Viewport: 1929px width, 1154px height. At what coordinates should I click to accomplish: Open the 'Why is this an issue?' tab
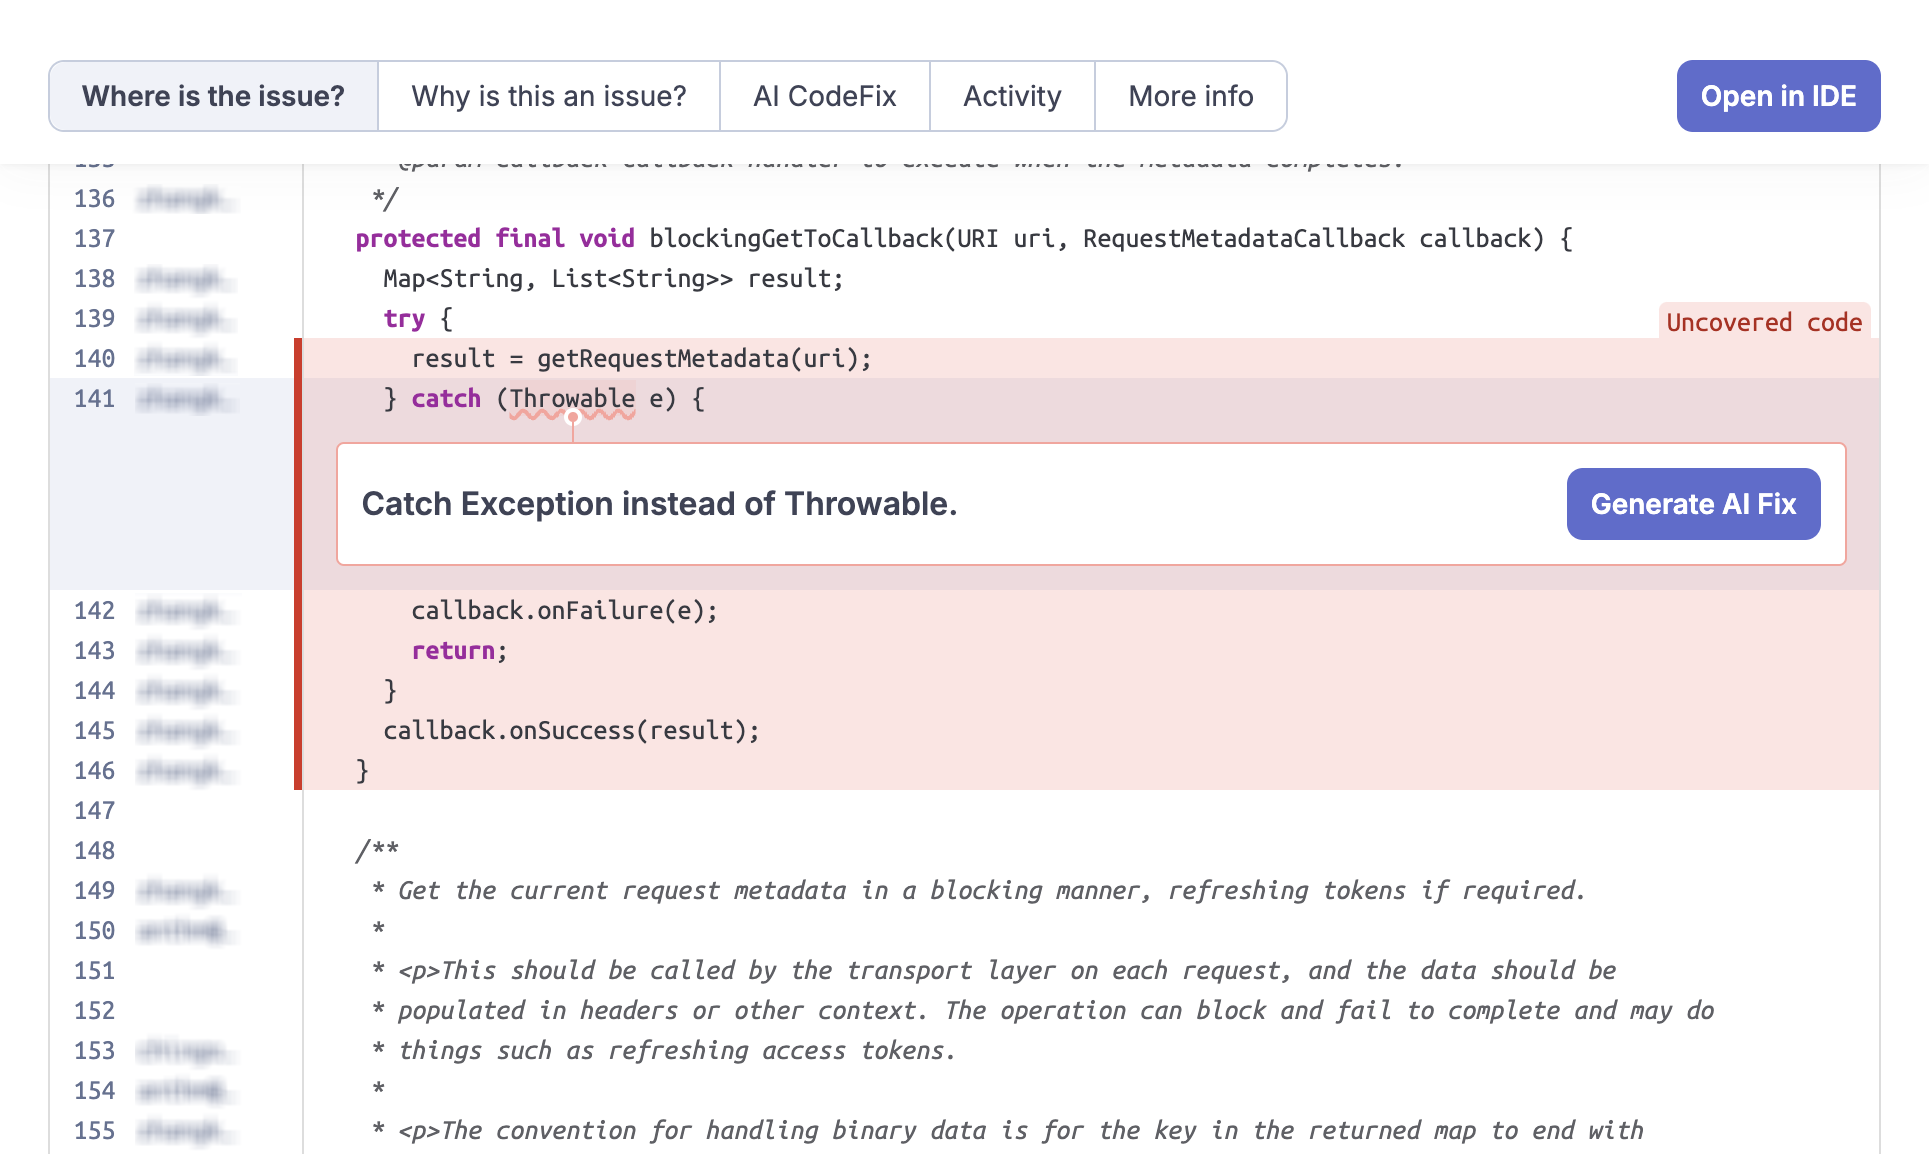(549, 96)
